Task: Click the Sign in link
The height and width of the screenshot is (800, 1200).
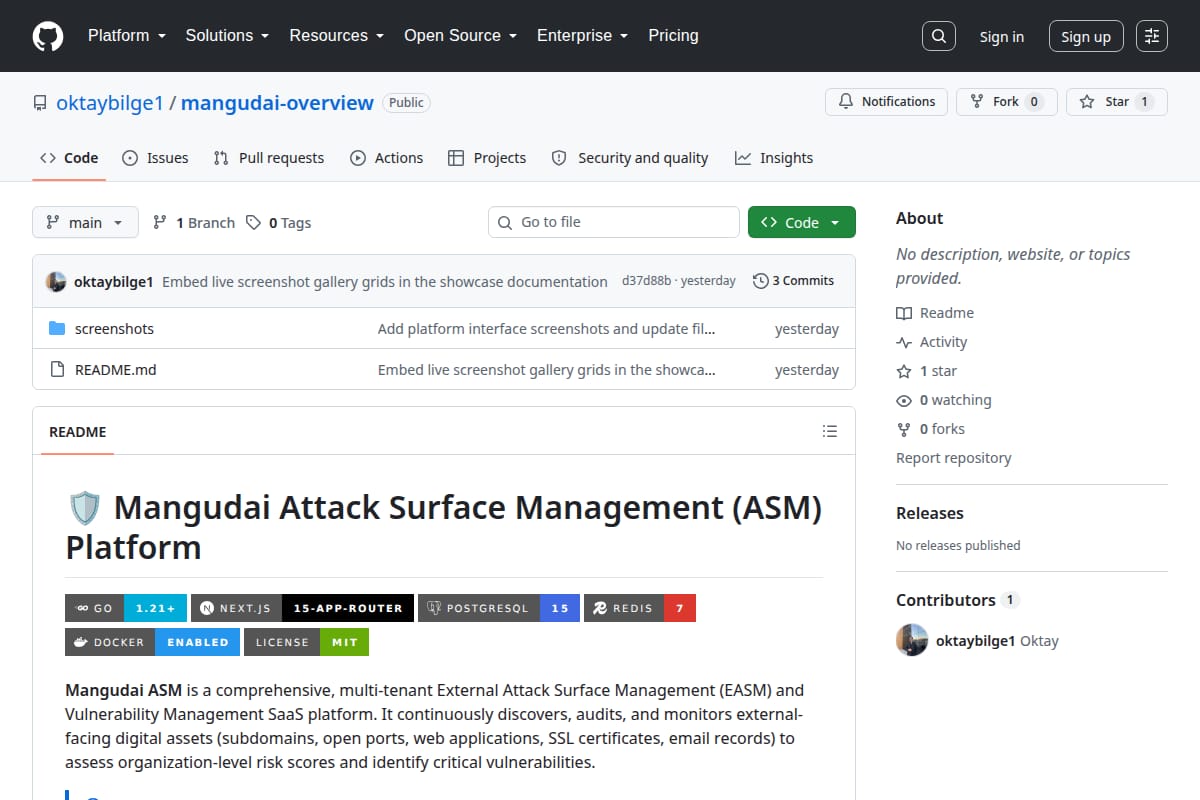Action: [x=1001, y=36]
